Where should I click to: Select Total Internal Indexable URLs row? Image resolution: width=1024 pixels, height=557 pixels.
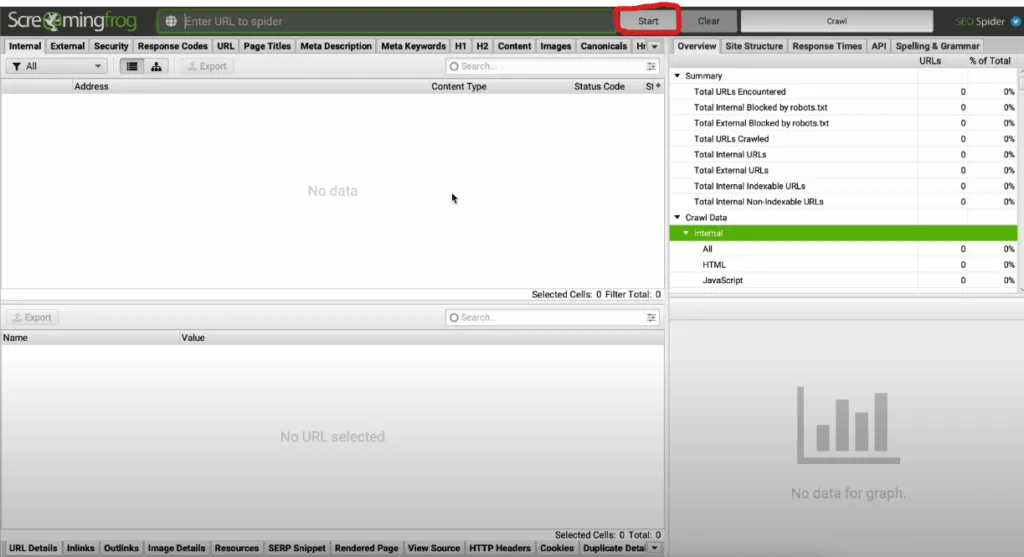[x=842, y=186]
